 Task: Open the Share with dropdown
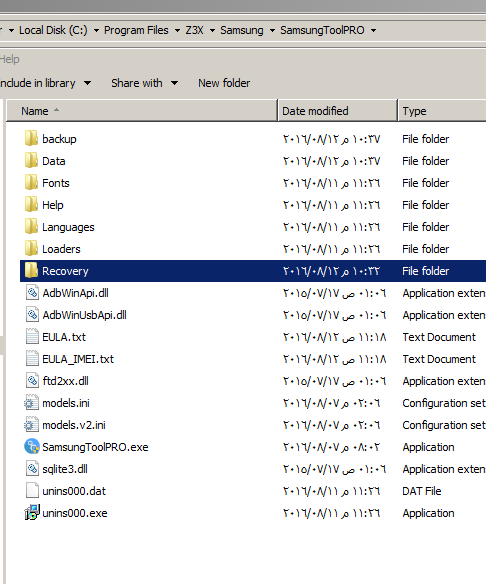point(144,83)
